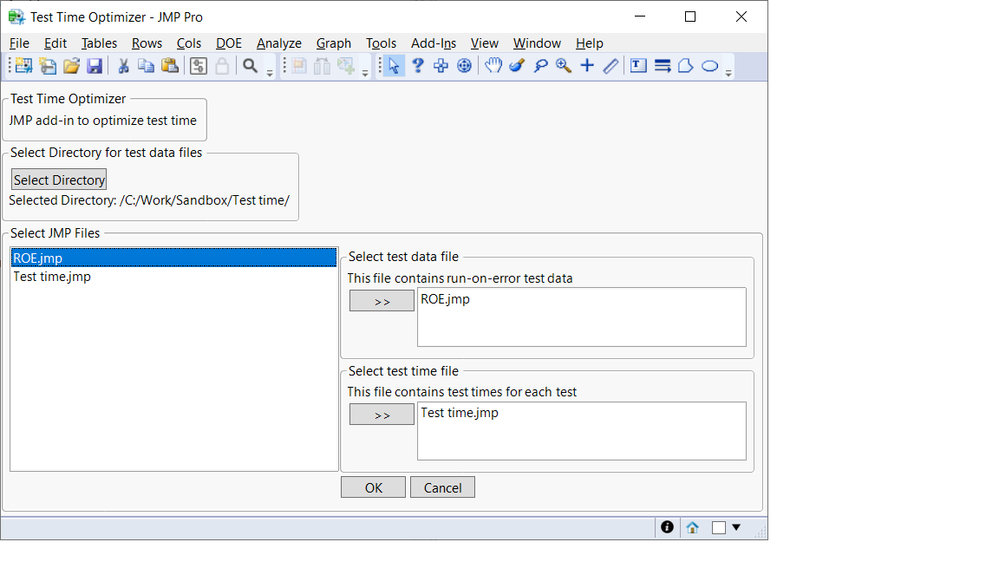
Task: Select the Arrow cursor tool
Action: [x=394, y=66]
